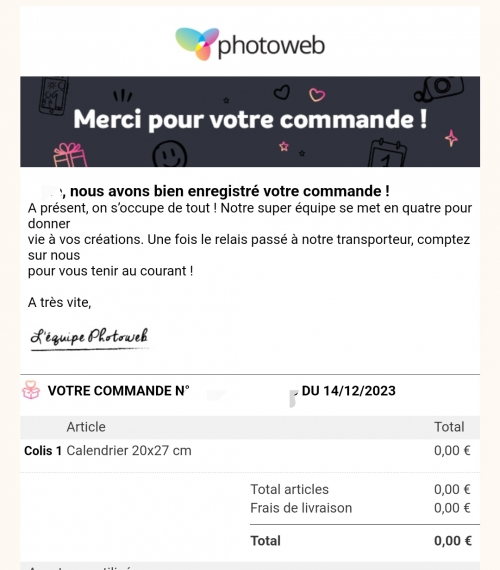Click the Merci pour votre commande banner heading

pyautogui.click(x=250, y=120)
